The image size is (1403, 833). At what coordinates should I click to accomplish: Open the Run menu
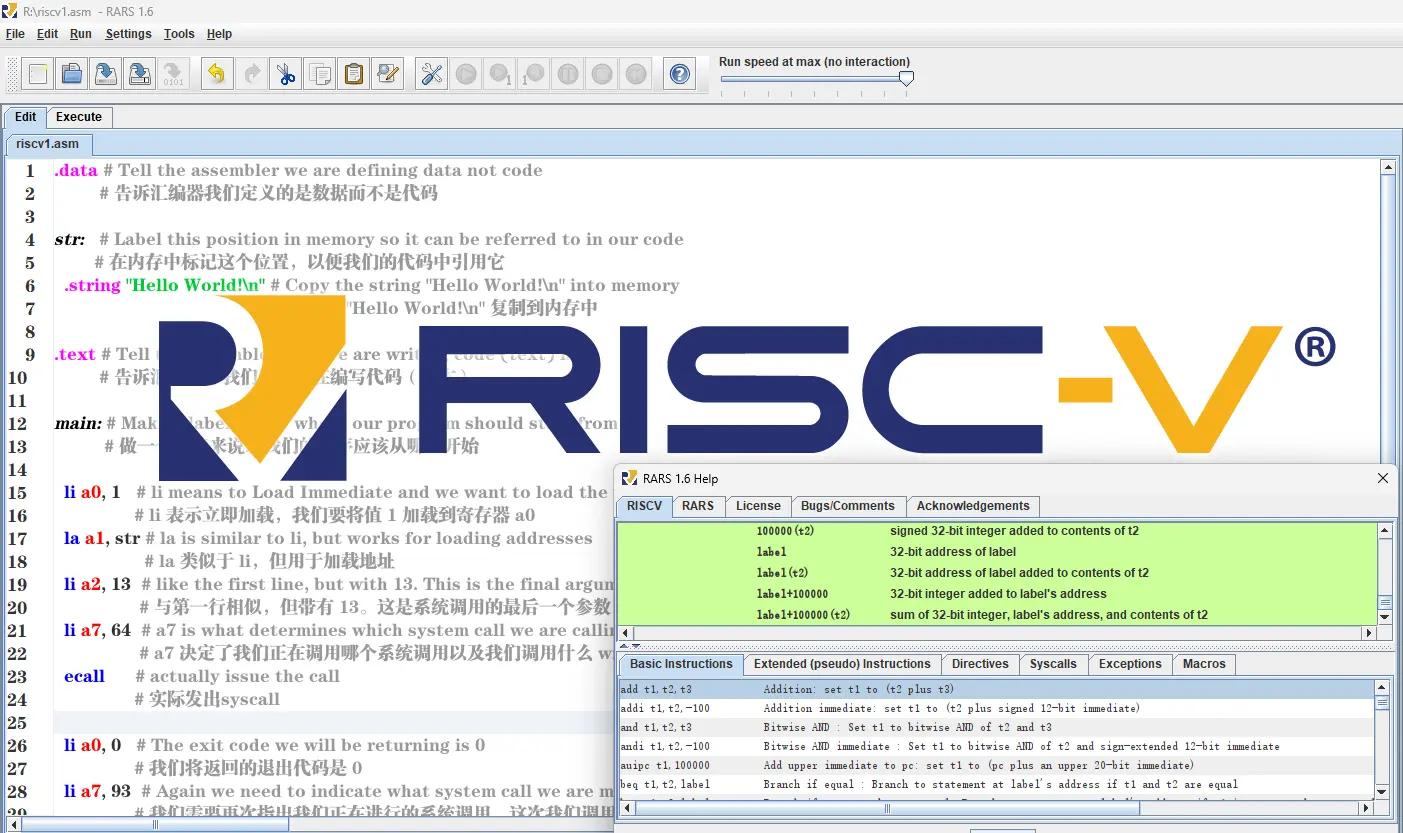[81, 34]
